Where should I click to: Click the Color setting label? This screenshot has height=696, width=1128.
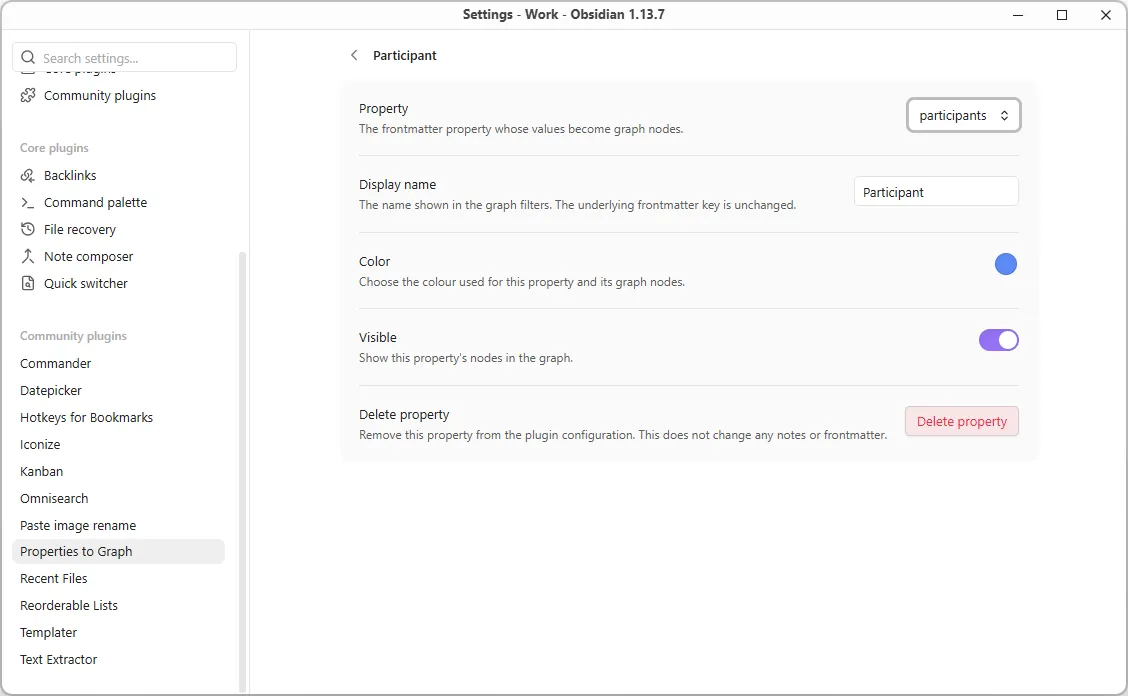[x=375, y=261]
